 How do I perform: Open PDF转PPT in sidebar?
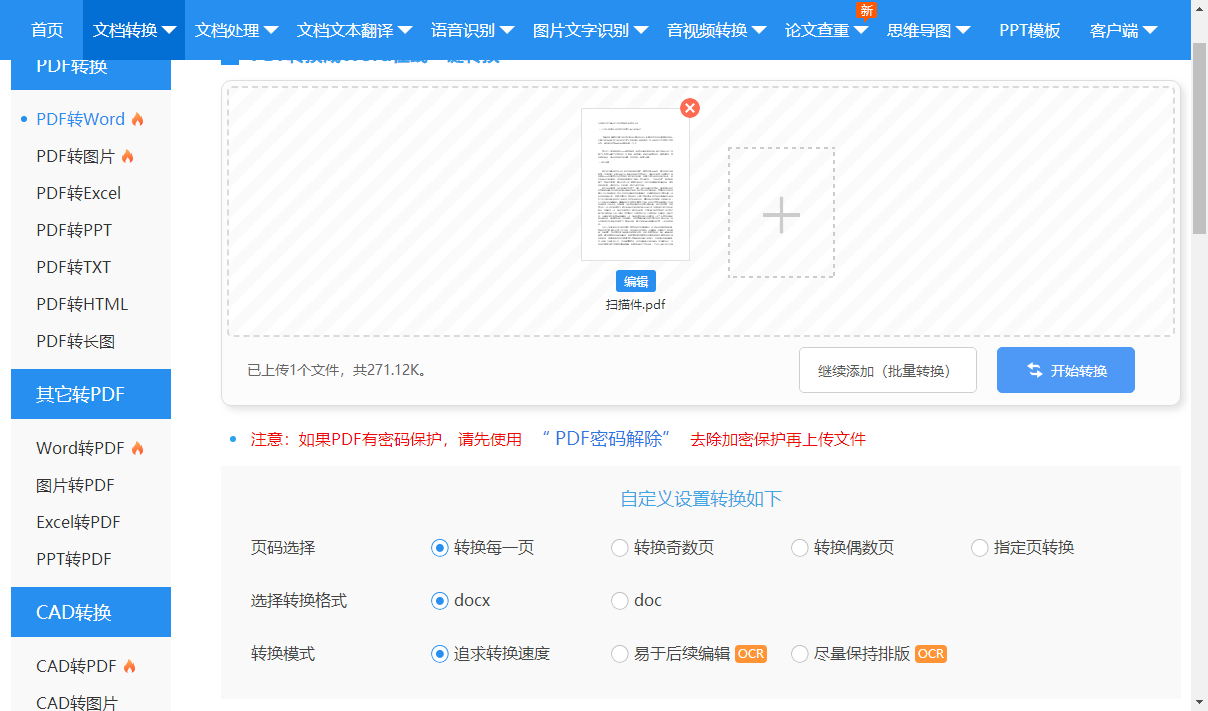(x=74, y=230)
